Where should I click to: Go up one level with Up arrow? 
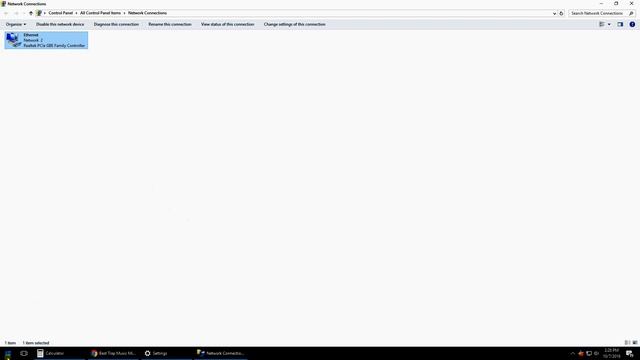(x=31, y=13)
